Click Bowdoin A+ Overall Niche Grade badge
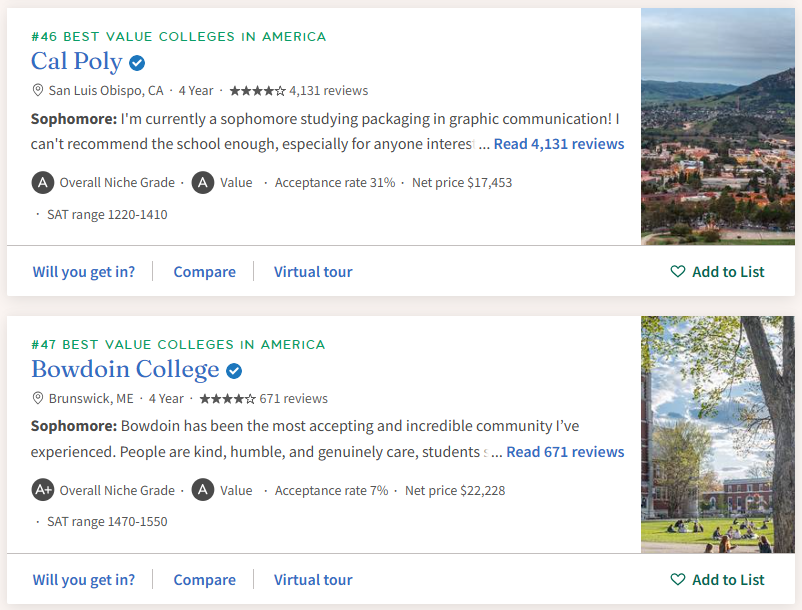The height and width of the screenshot is (610, 802). (x=42, y=491)
